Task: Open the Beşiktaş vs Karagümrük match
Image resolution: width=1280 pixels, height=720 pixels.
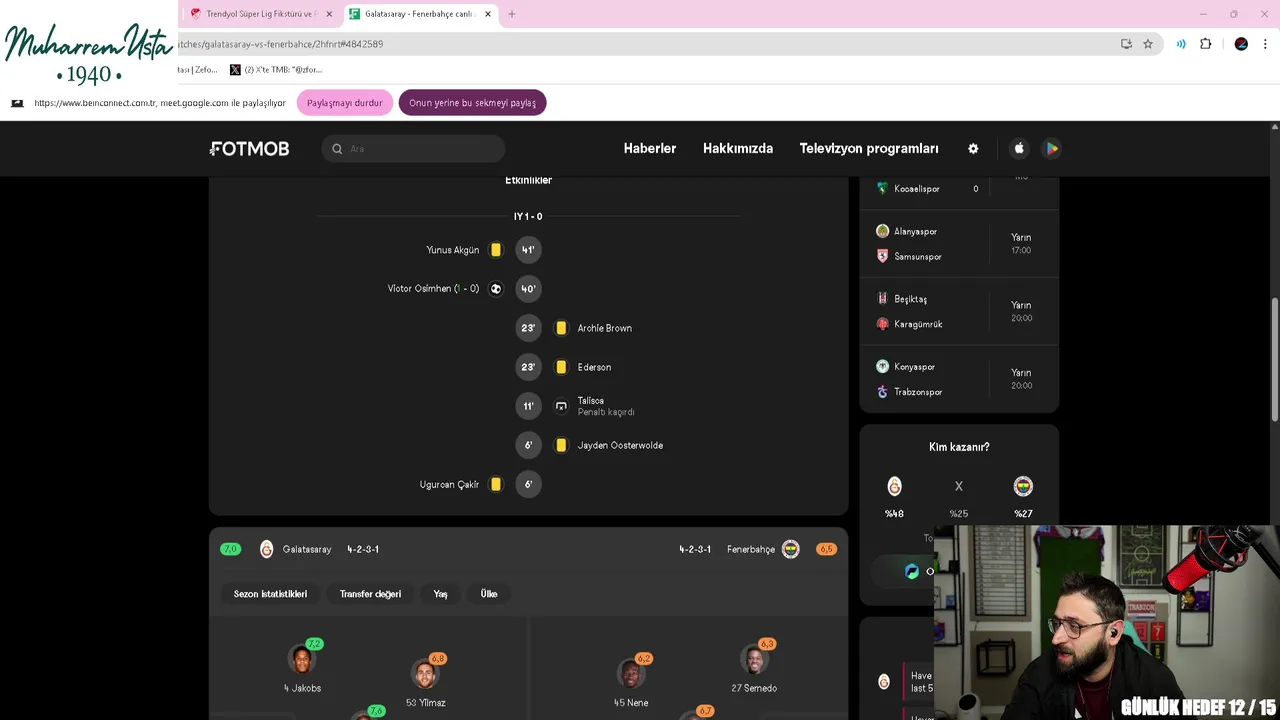Action: (x=959, y=311)
